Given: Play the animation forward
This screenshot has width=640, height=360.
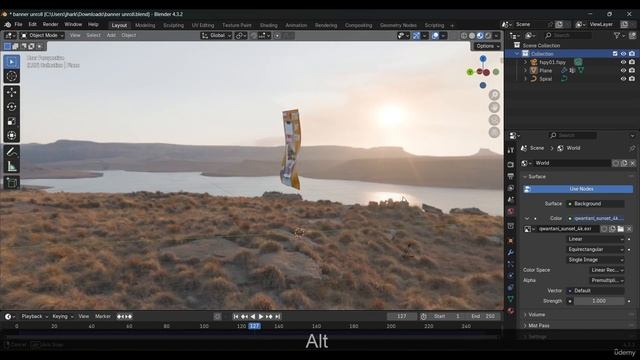Looking at the screenshot, I should pyautogui.click(x=261, y=316).
